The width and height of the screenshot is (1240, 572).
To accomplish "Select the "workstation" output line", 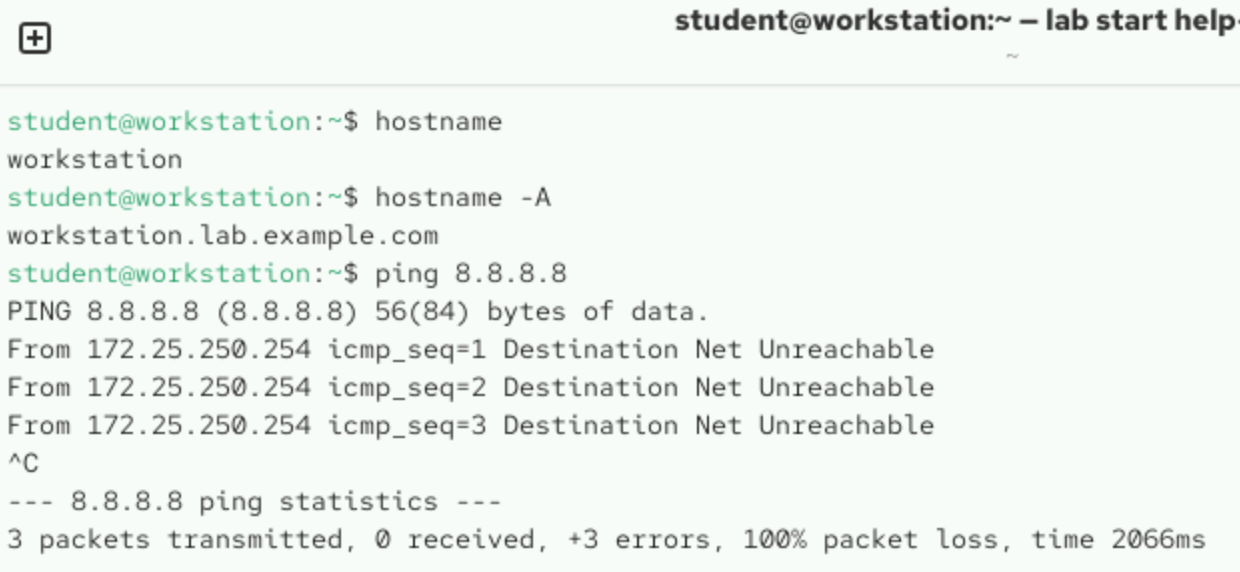I will 95,160.
